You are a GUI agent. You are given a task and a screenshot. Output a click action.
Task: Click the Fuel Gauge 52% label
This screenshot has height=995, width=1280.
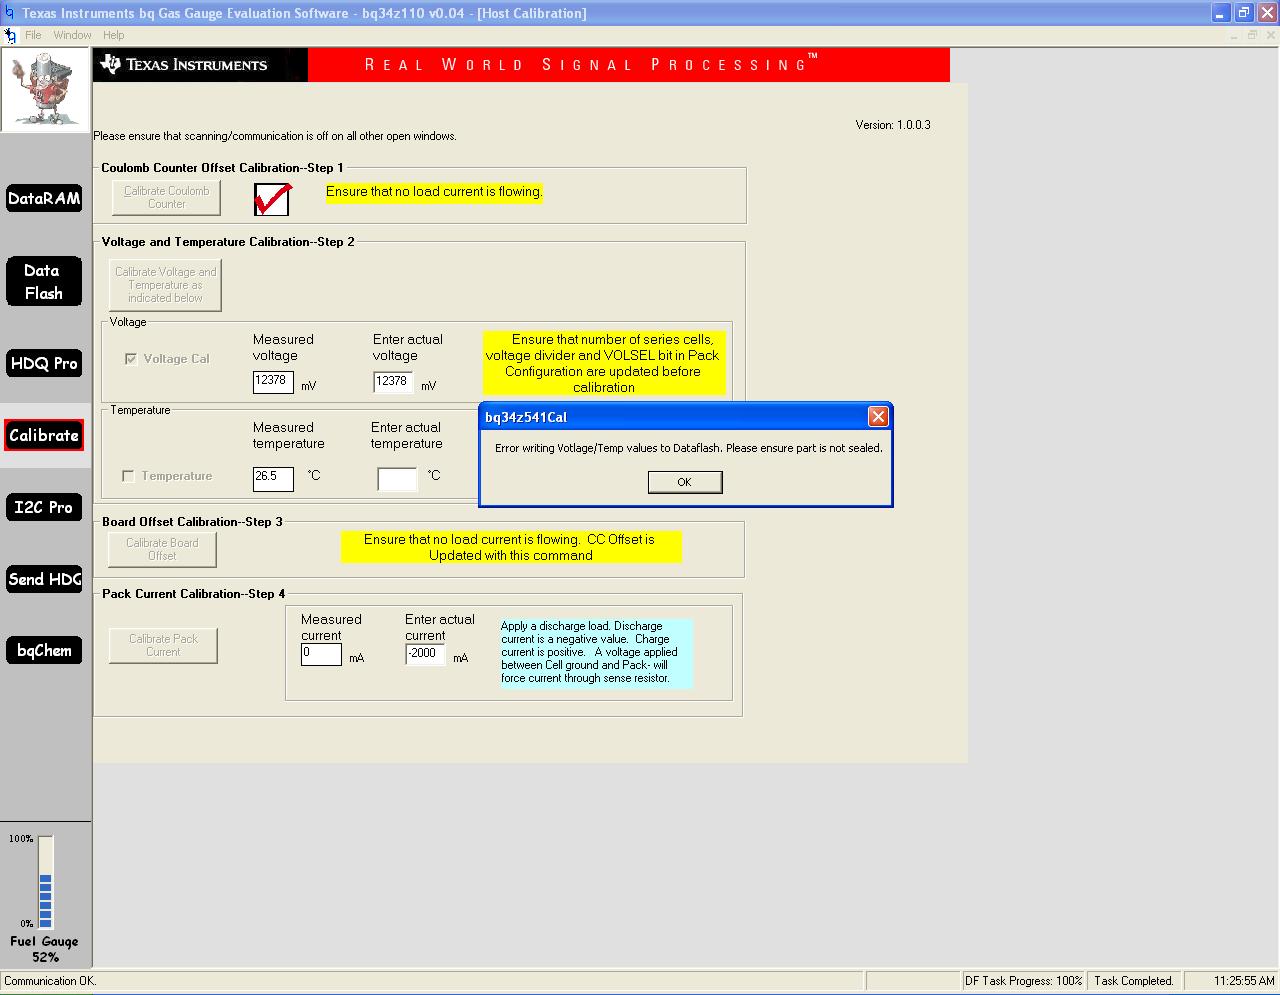pos(45,949)
